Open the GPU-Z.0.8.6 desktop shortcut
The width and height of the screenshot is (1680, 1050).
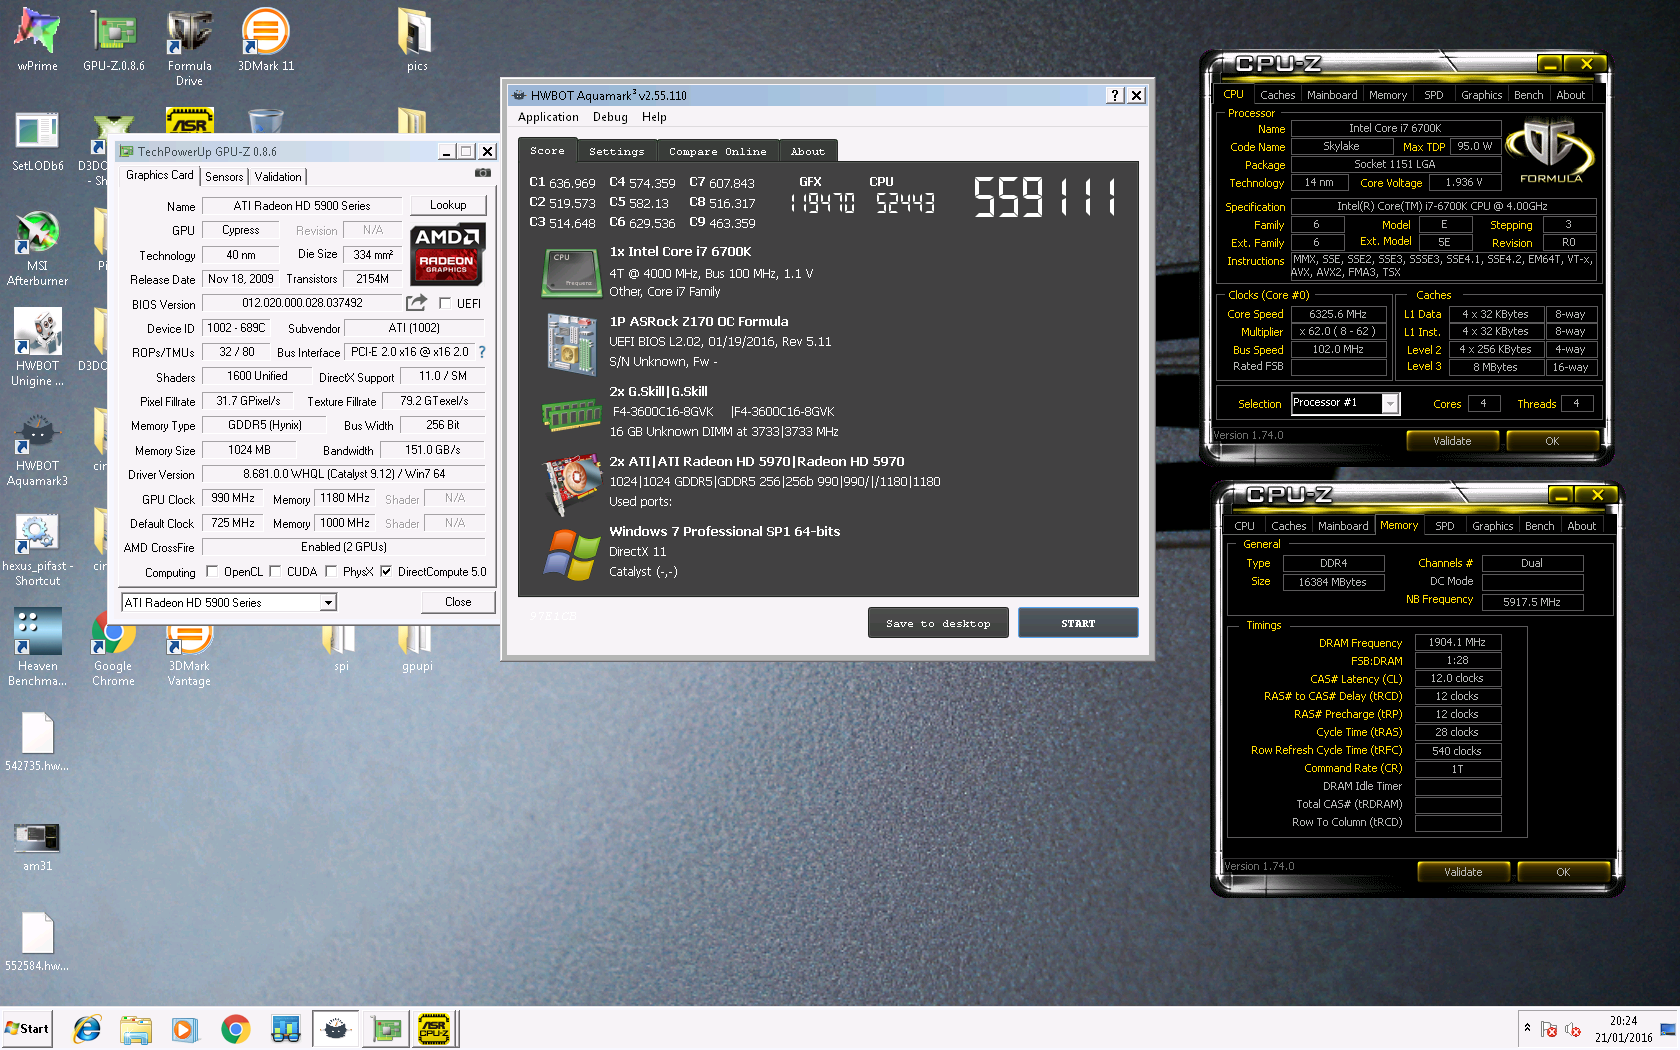[x=114, y=40]
